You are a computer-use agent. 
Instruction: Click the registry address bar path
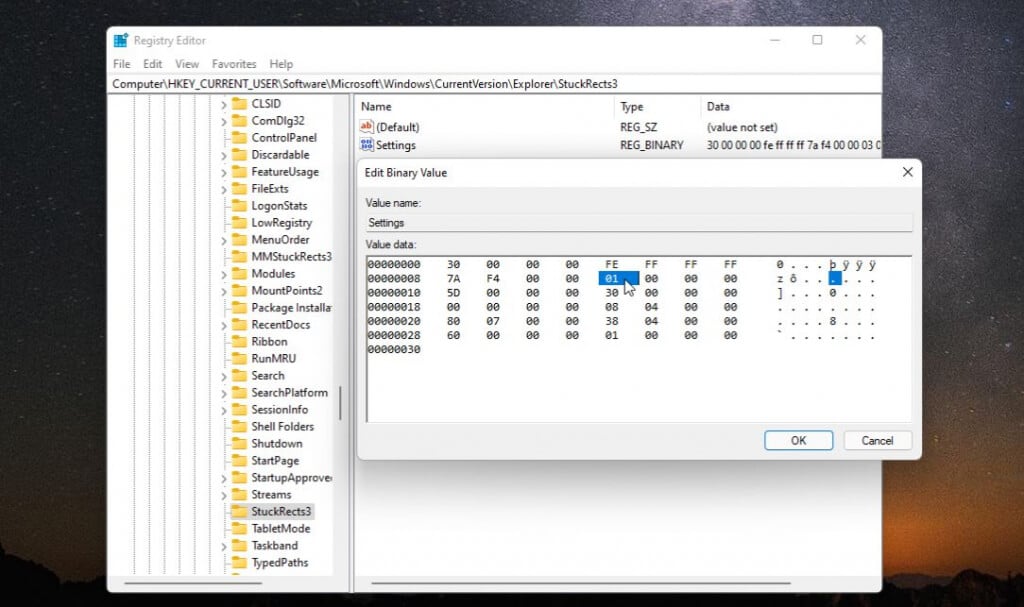[x=364, y=84]
